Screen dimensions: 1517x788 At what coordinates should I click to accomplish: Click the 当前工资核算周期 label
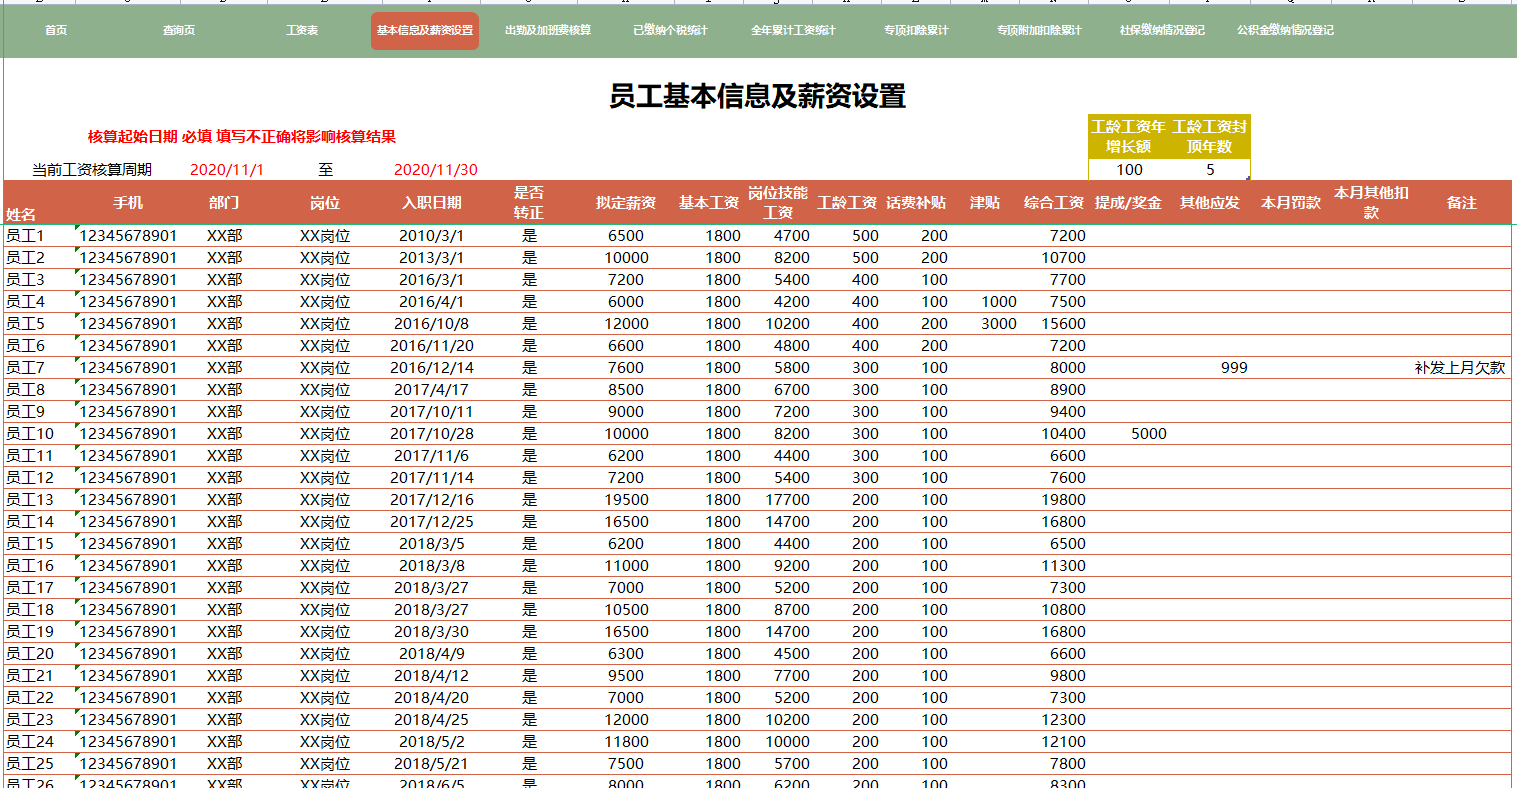92,170
